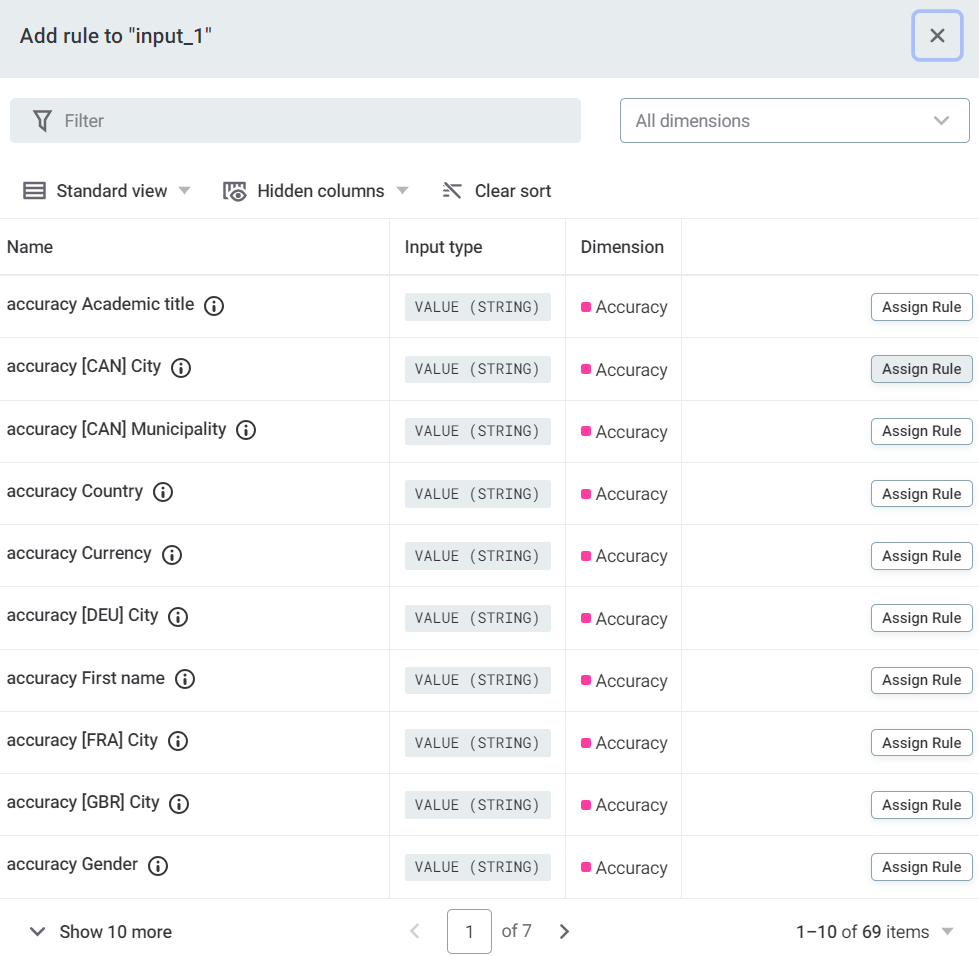The image size is (979, 956).
Task: Open the All dimensions dropdown
Action: 794,121
